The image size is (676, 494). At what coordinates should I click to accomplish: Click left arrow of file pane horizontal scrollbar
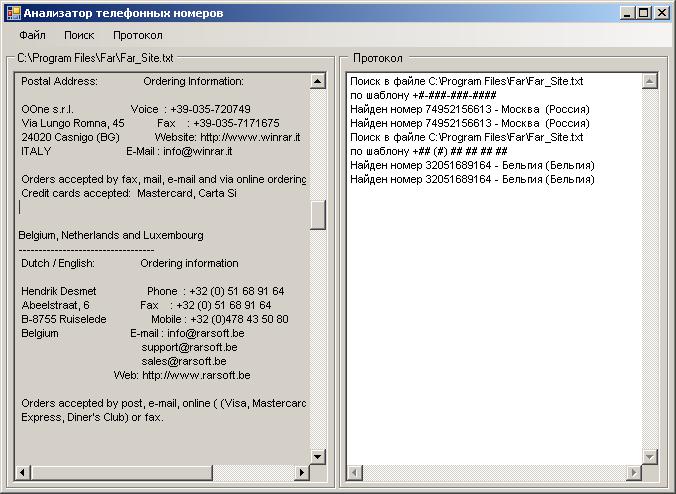click(22, 472)
